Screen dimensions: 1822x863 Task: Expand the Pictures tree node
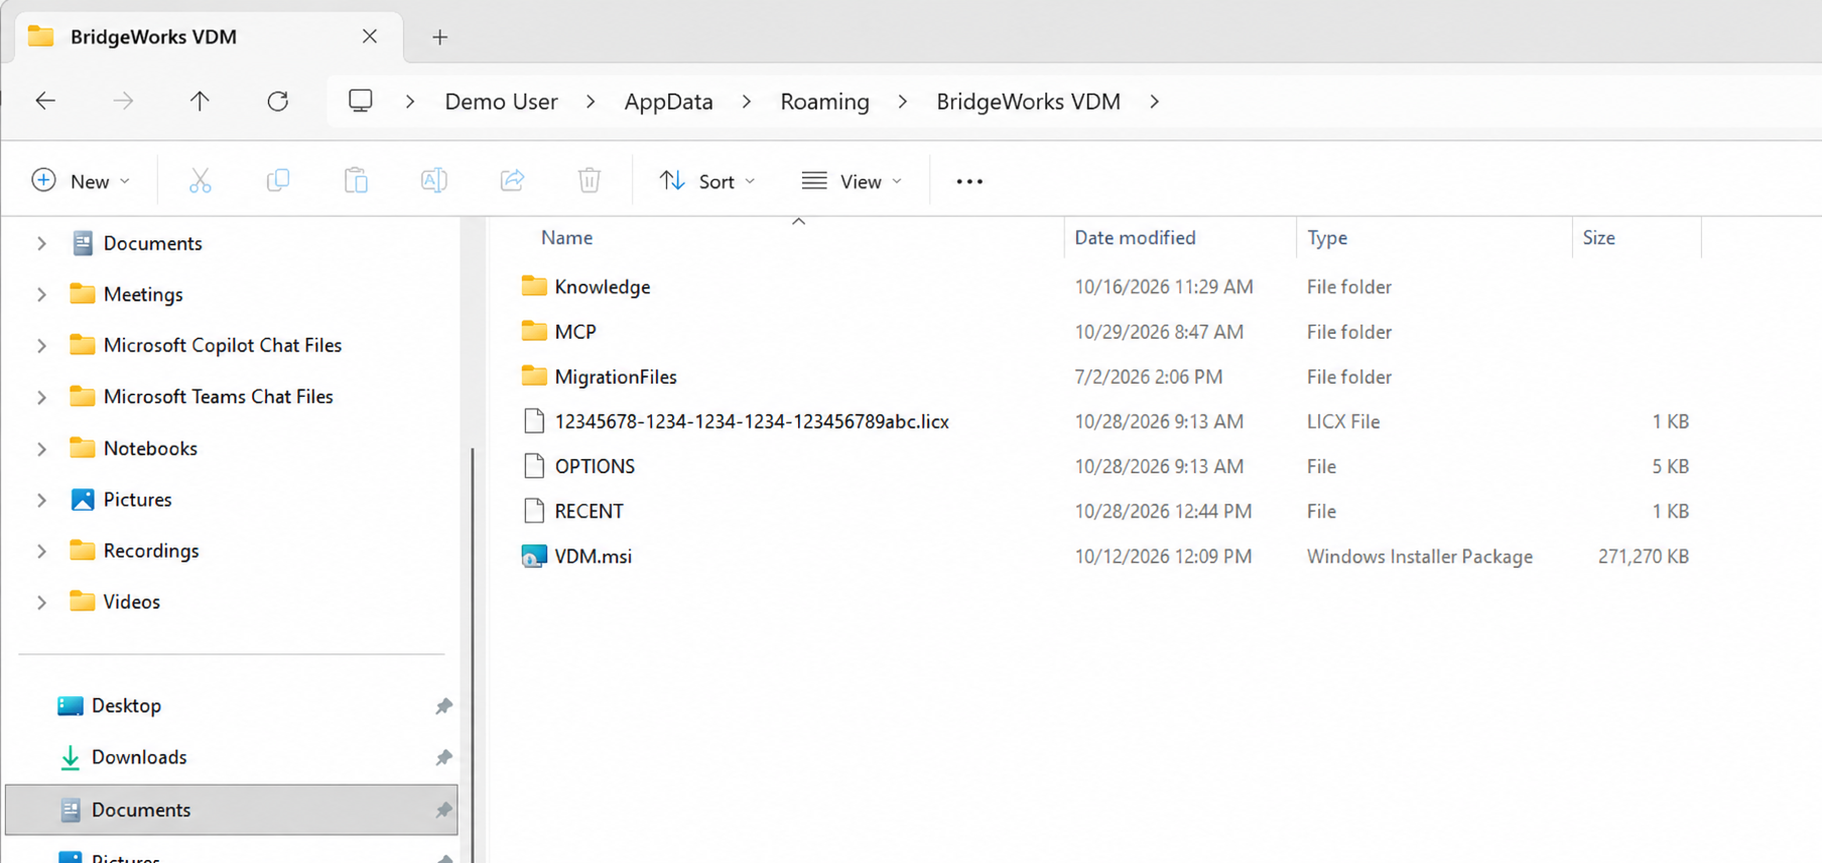[x=42, y=499]
